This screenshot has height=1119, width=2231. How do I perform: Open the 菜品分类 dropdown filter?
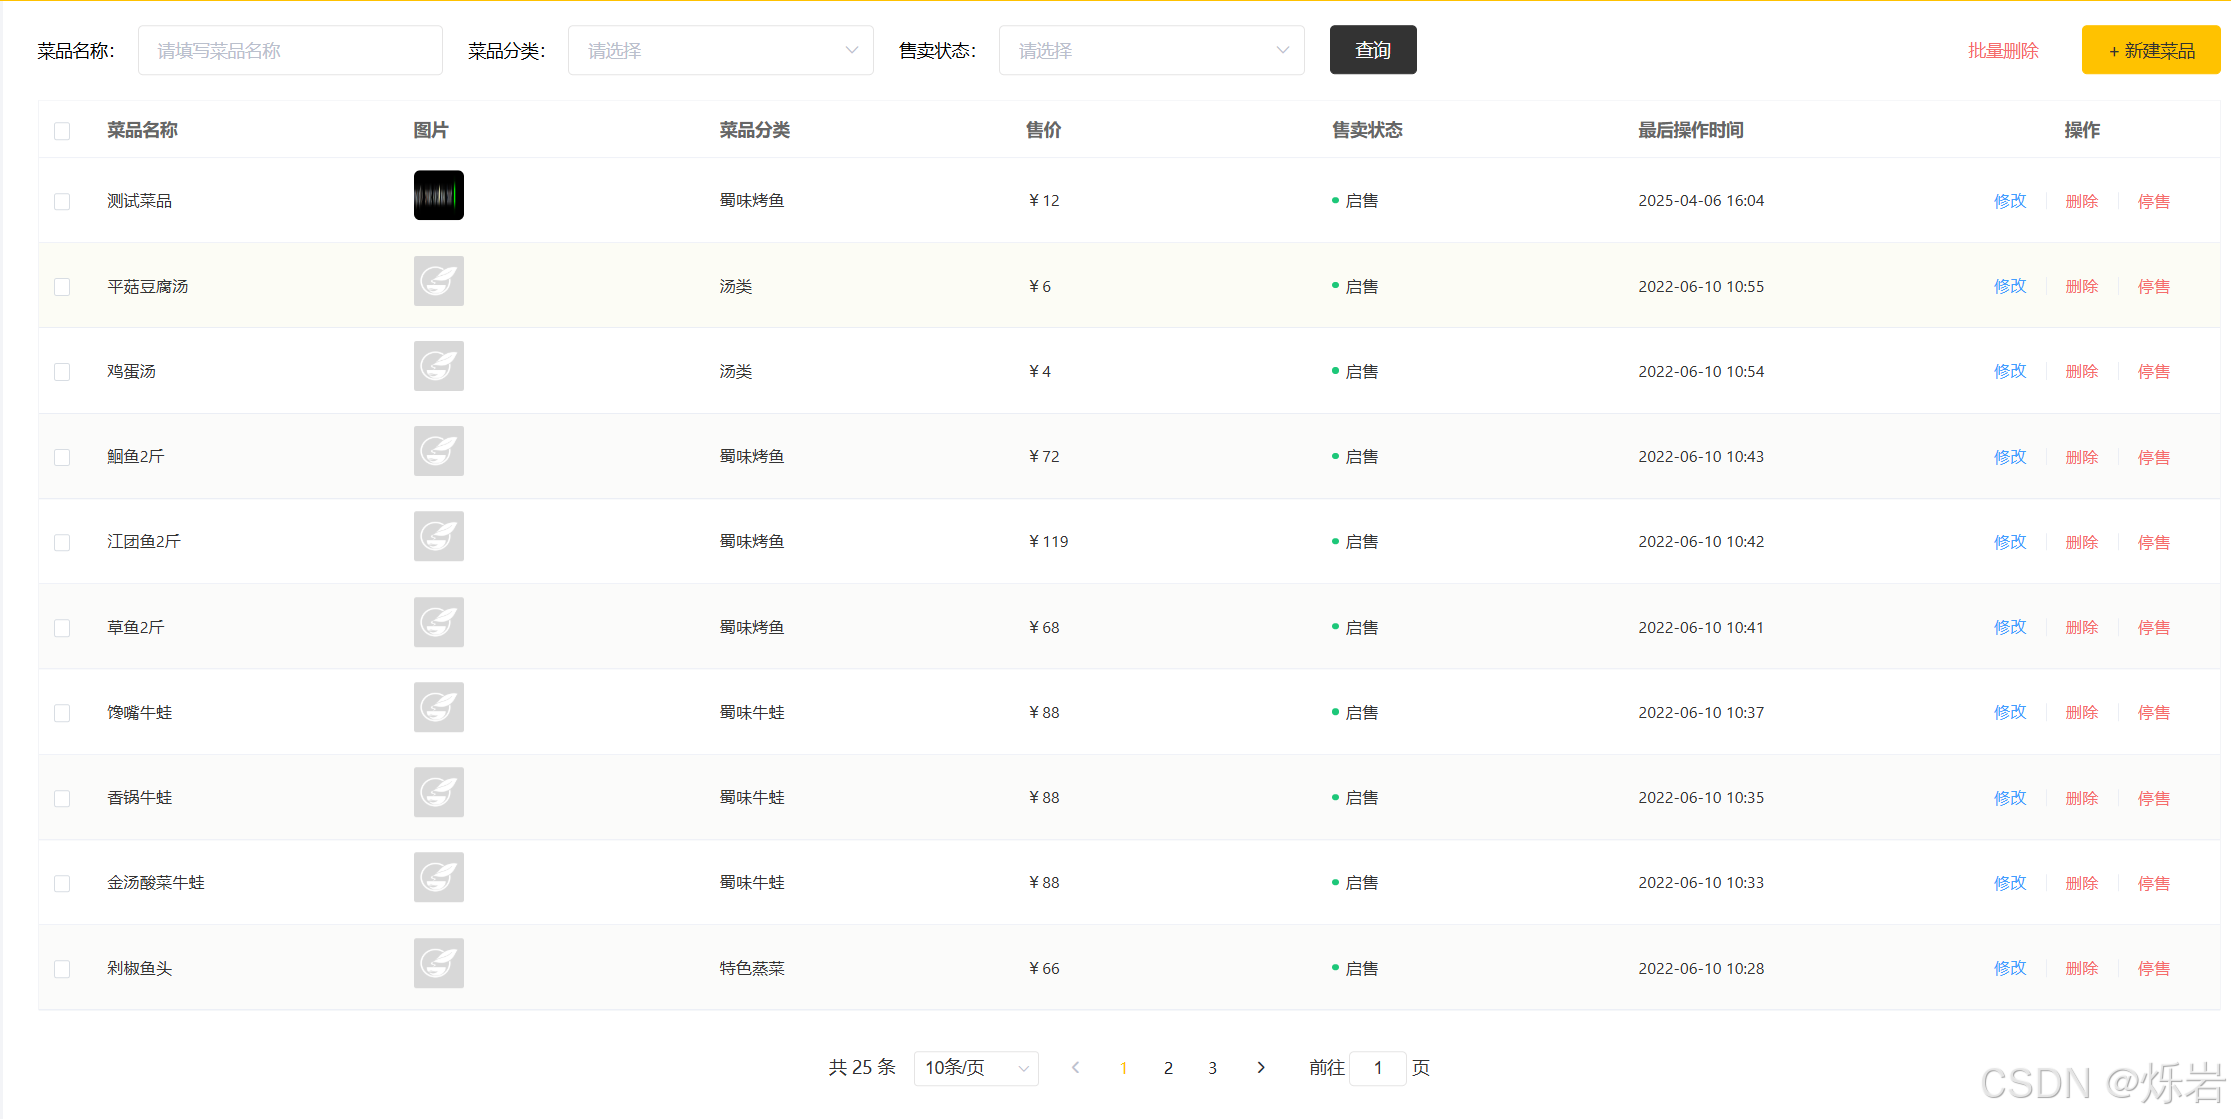click(720, 50)
